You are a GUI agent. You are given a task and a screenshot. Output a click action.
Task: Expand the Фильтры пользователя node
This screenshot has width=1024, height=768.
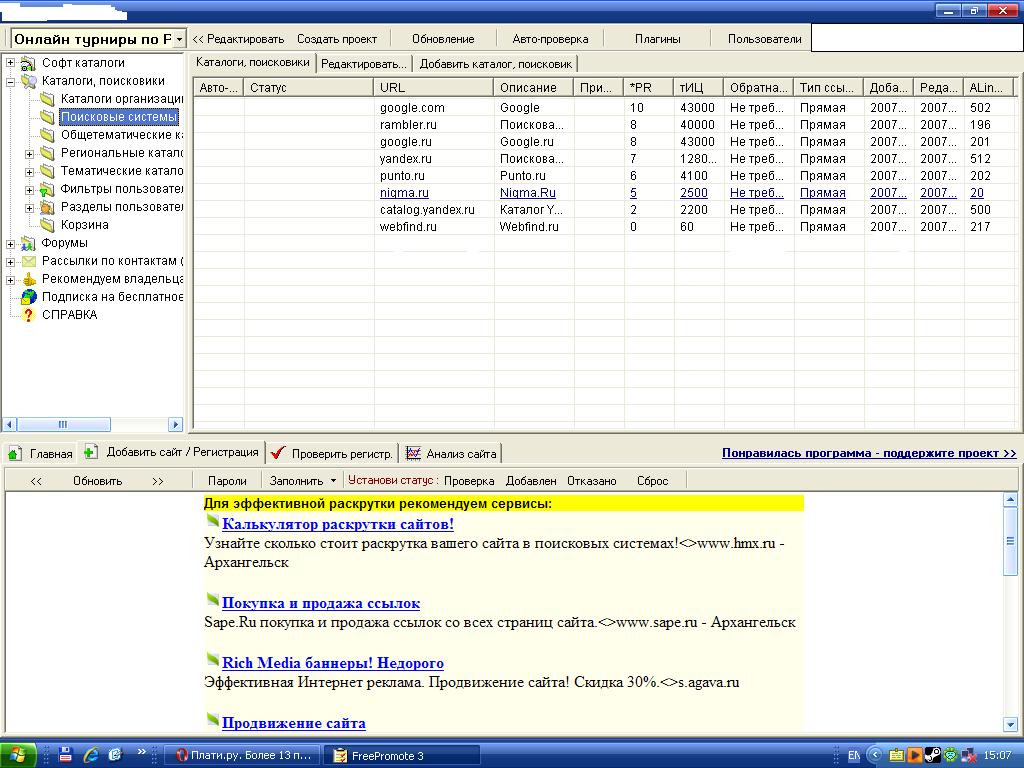[29, 190]
